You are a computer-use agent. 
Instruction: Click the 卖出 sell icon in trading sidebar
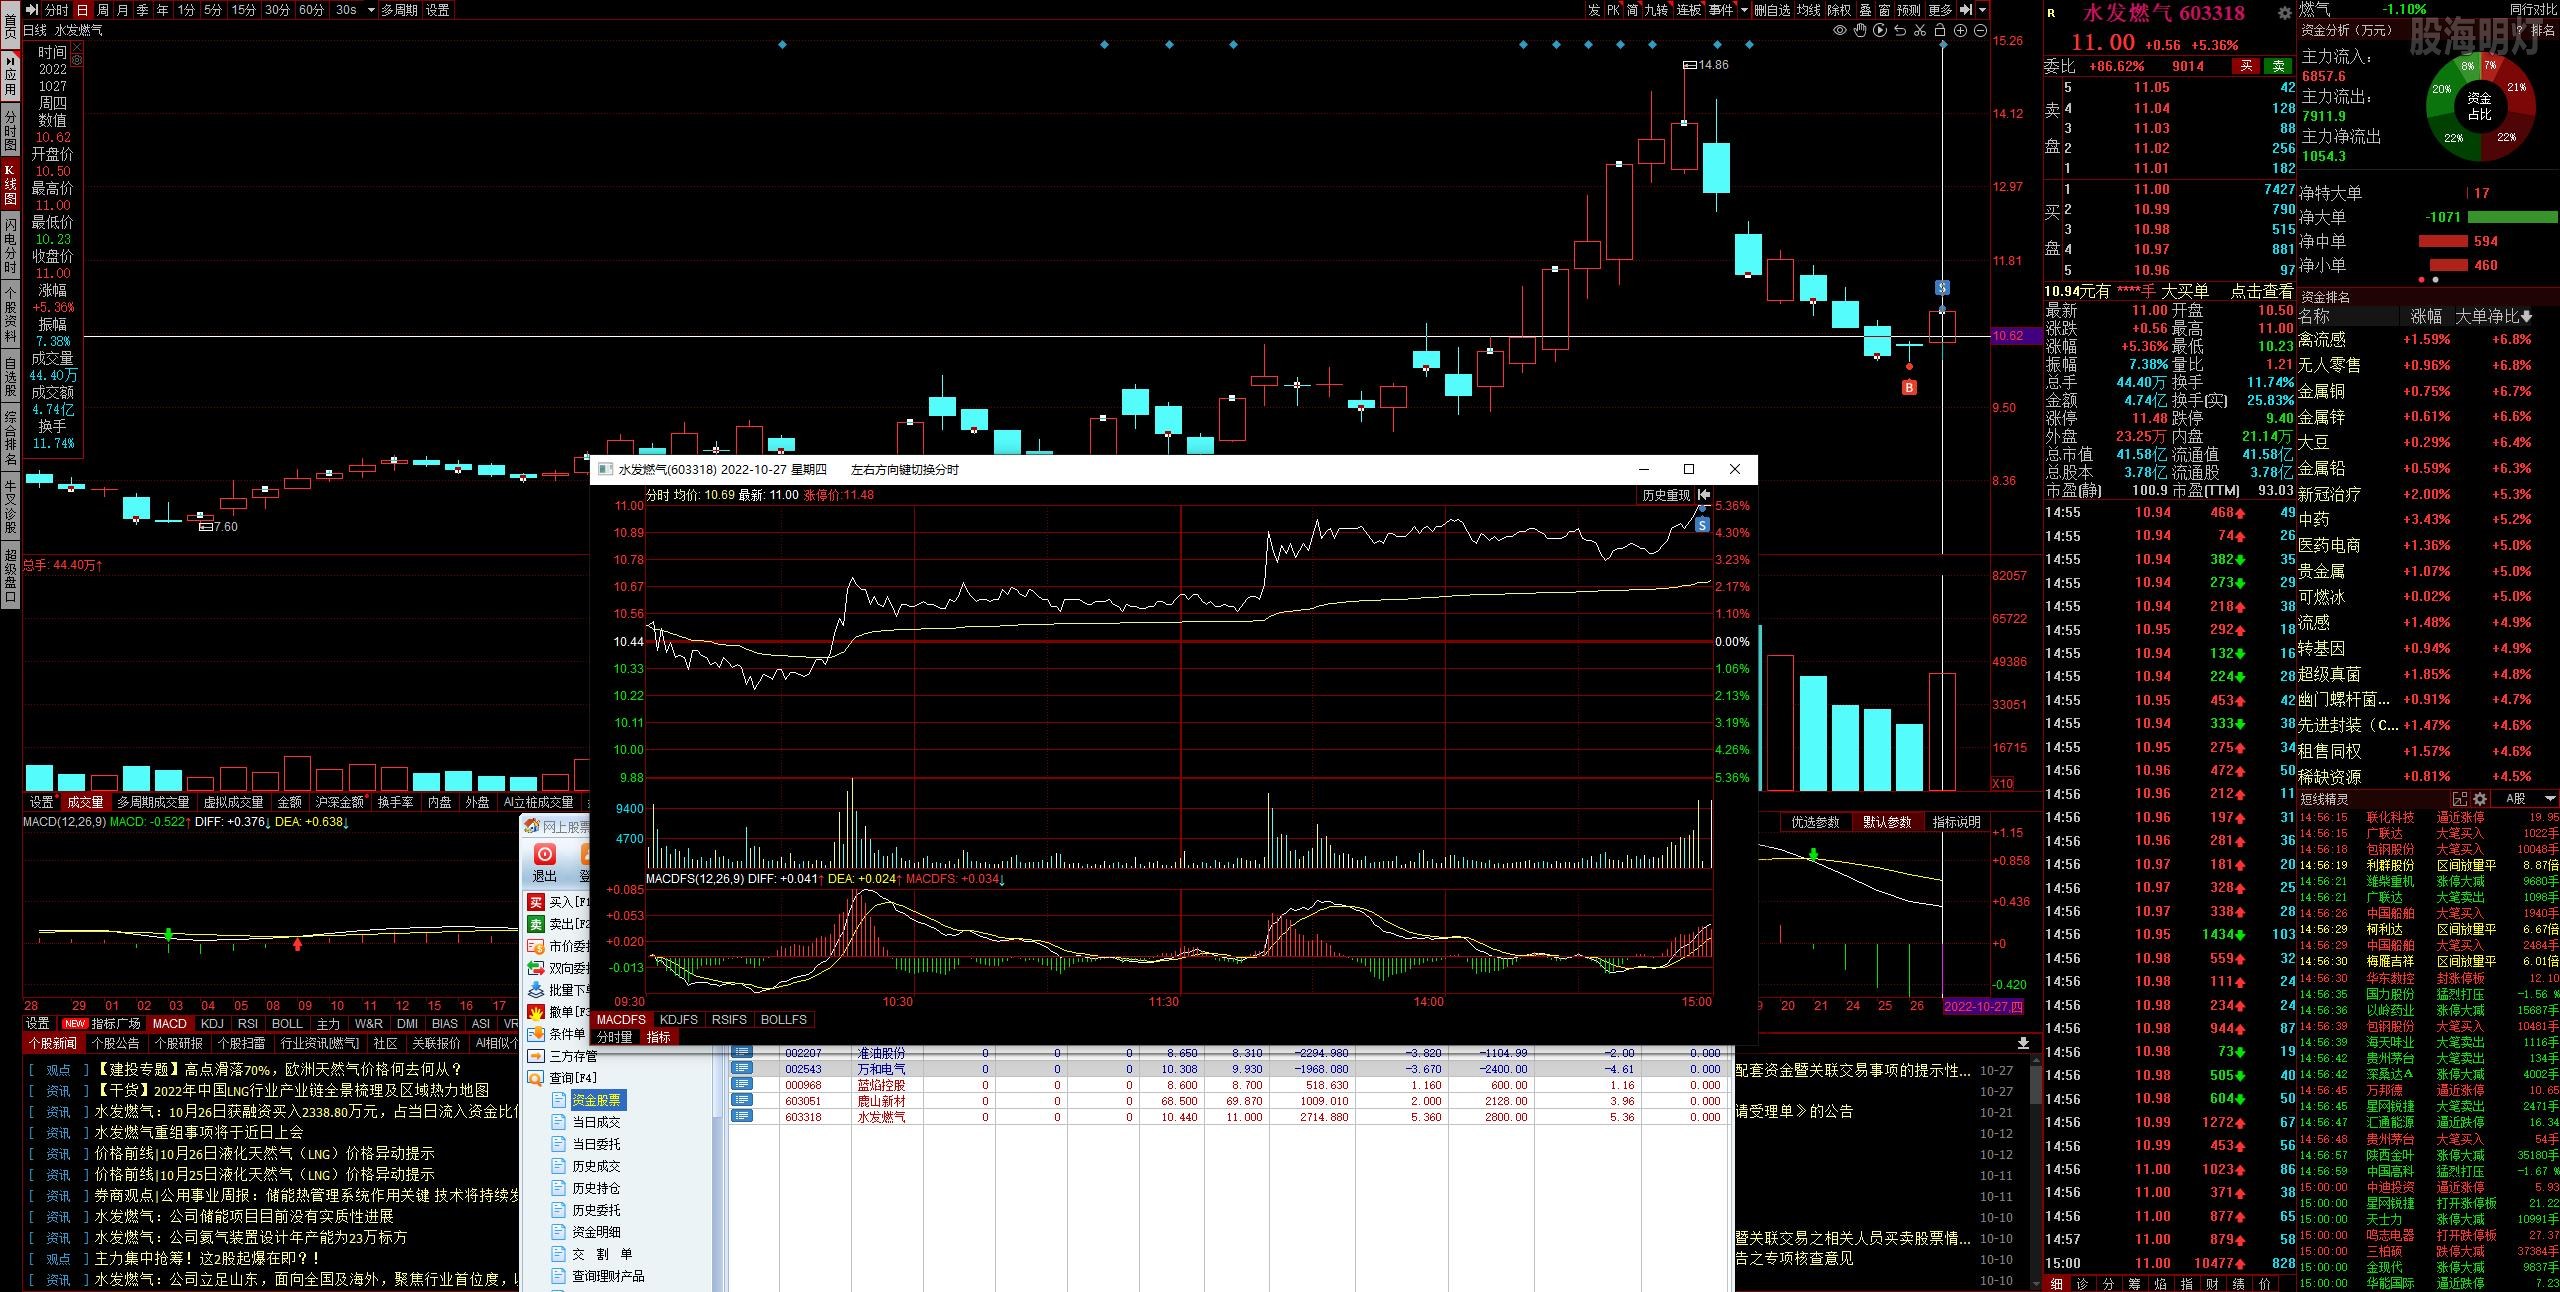click(536, 924)
